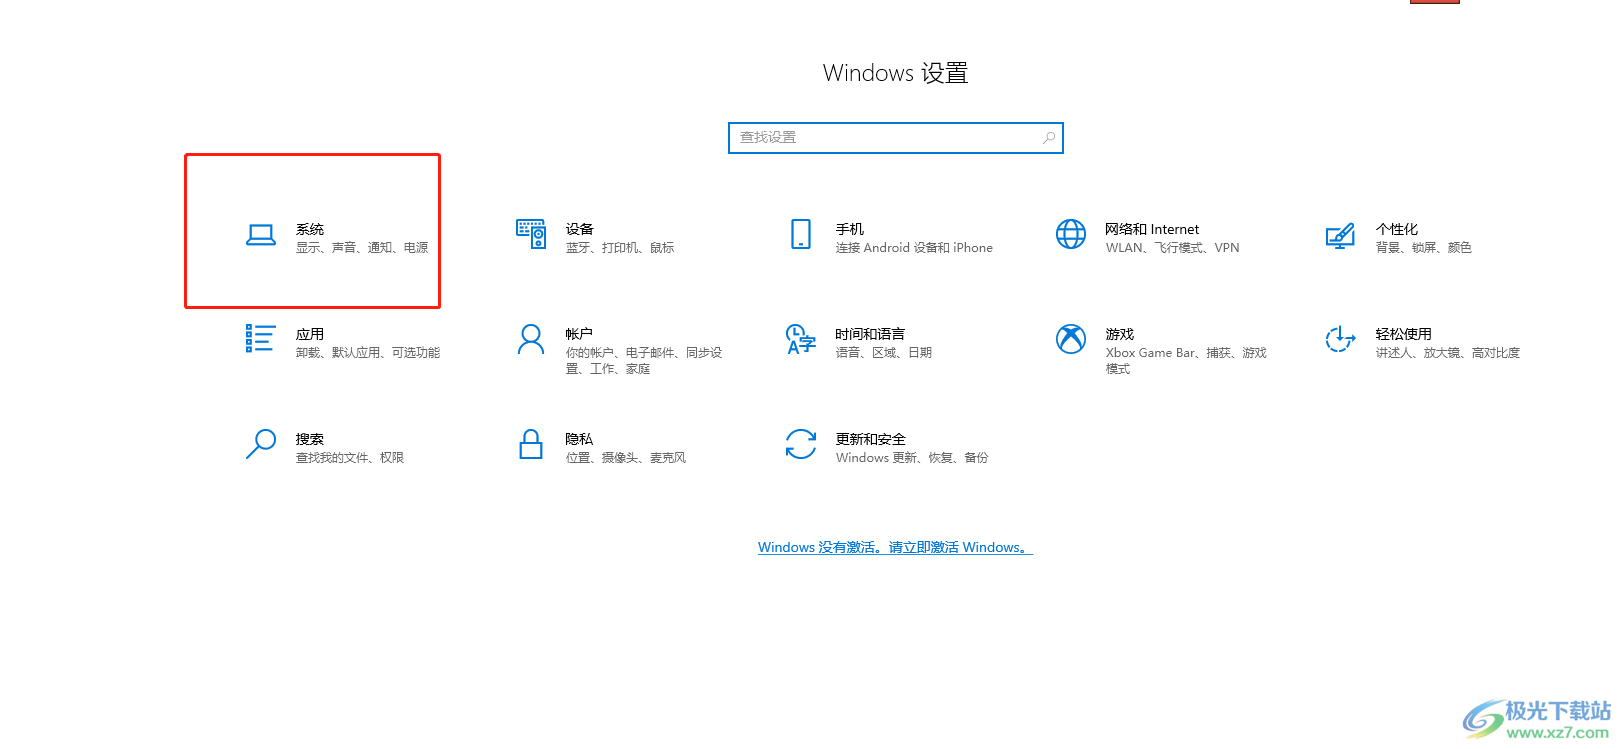Click the 位置、摄像头、麦克风 description
1622x749 pixels.
pyautogui.click(x=626, y=458)
